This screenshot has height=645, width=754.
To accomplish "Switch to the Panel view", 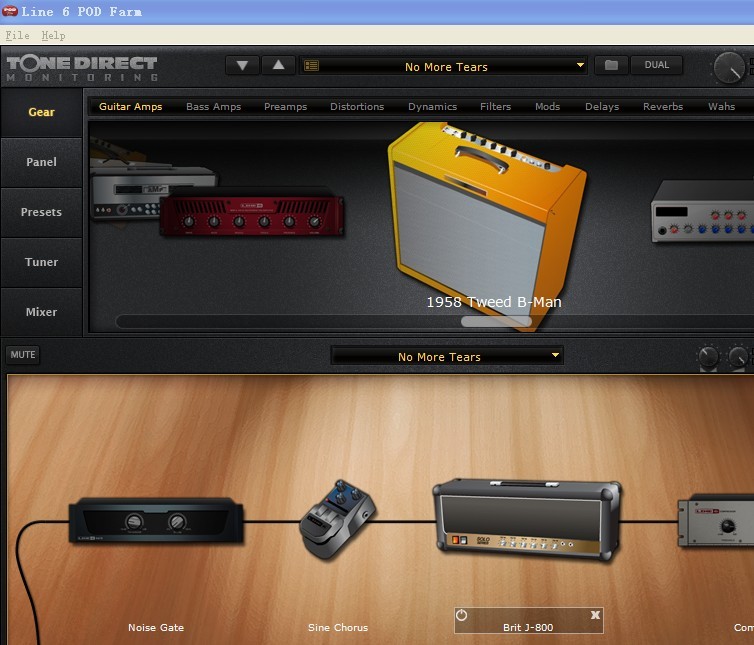I will point(41,162).
